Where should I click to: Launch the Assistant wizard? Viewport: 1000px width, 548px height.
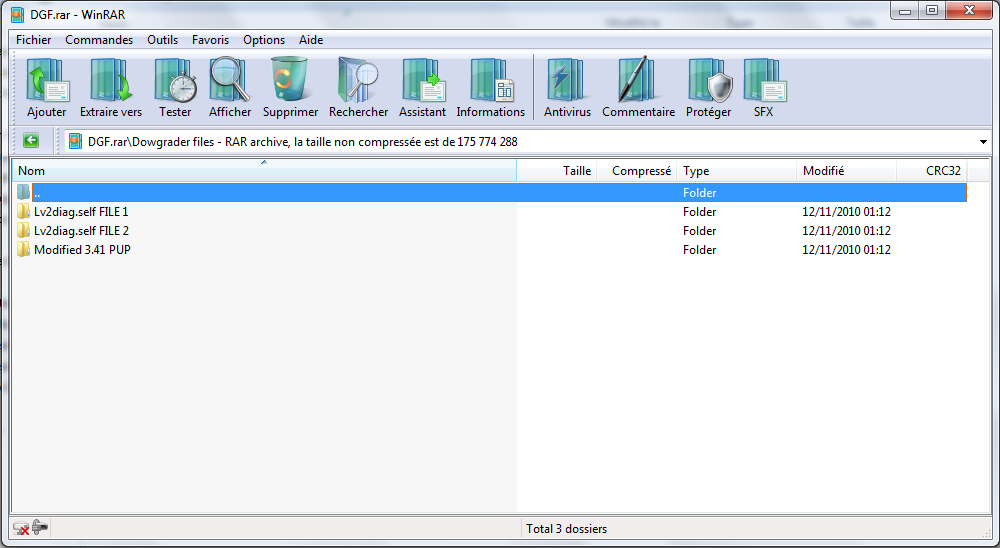[x=422, y=87]
